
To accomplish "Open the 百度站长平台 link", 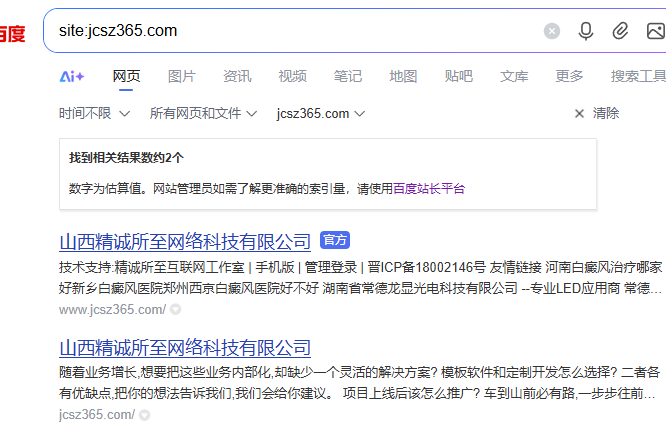I will pos(429,189).
